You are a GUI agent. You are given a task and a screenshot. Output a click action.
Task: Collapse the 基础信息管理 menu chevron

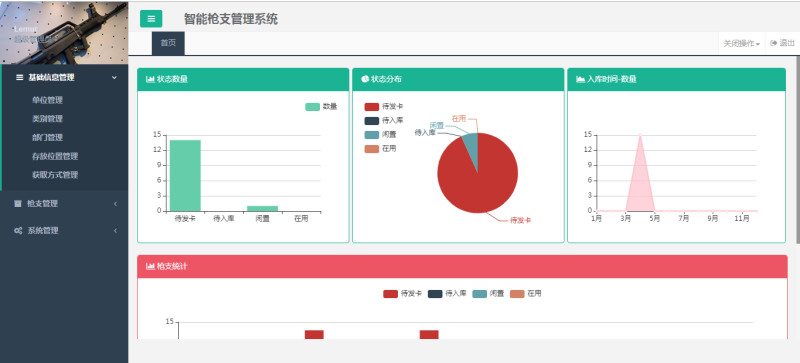pyautogui.click(x=114, y=78)
